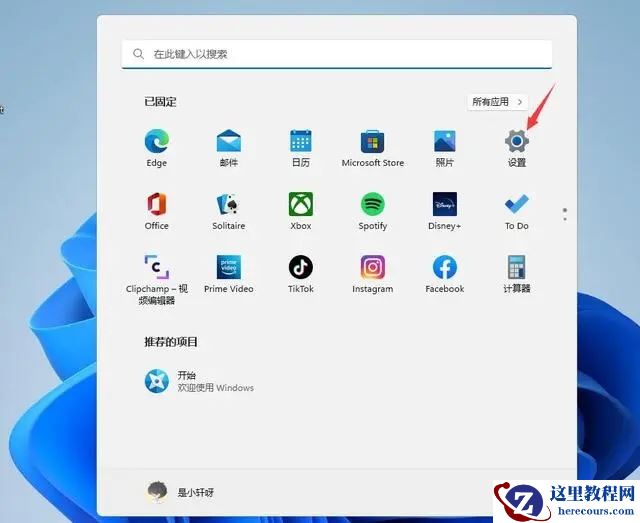
Task: Open the 照片 photos app
Action: [x=444, y=148]
